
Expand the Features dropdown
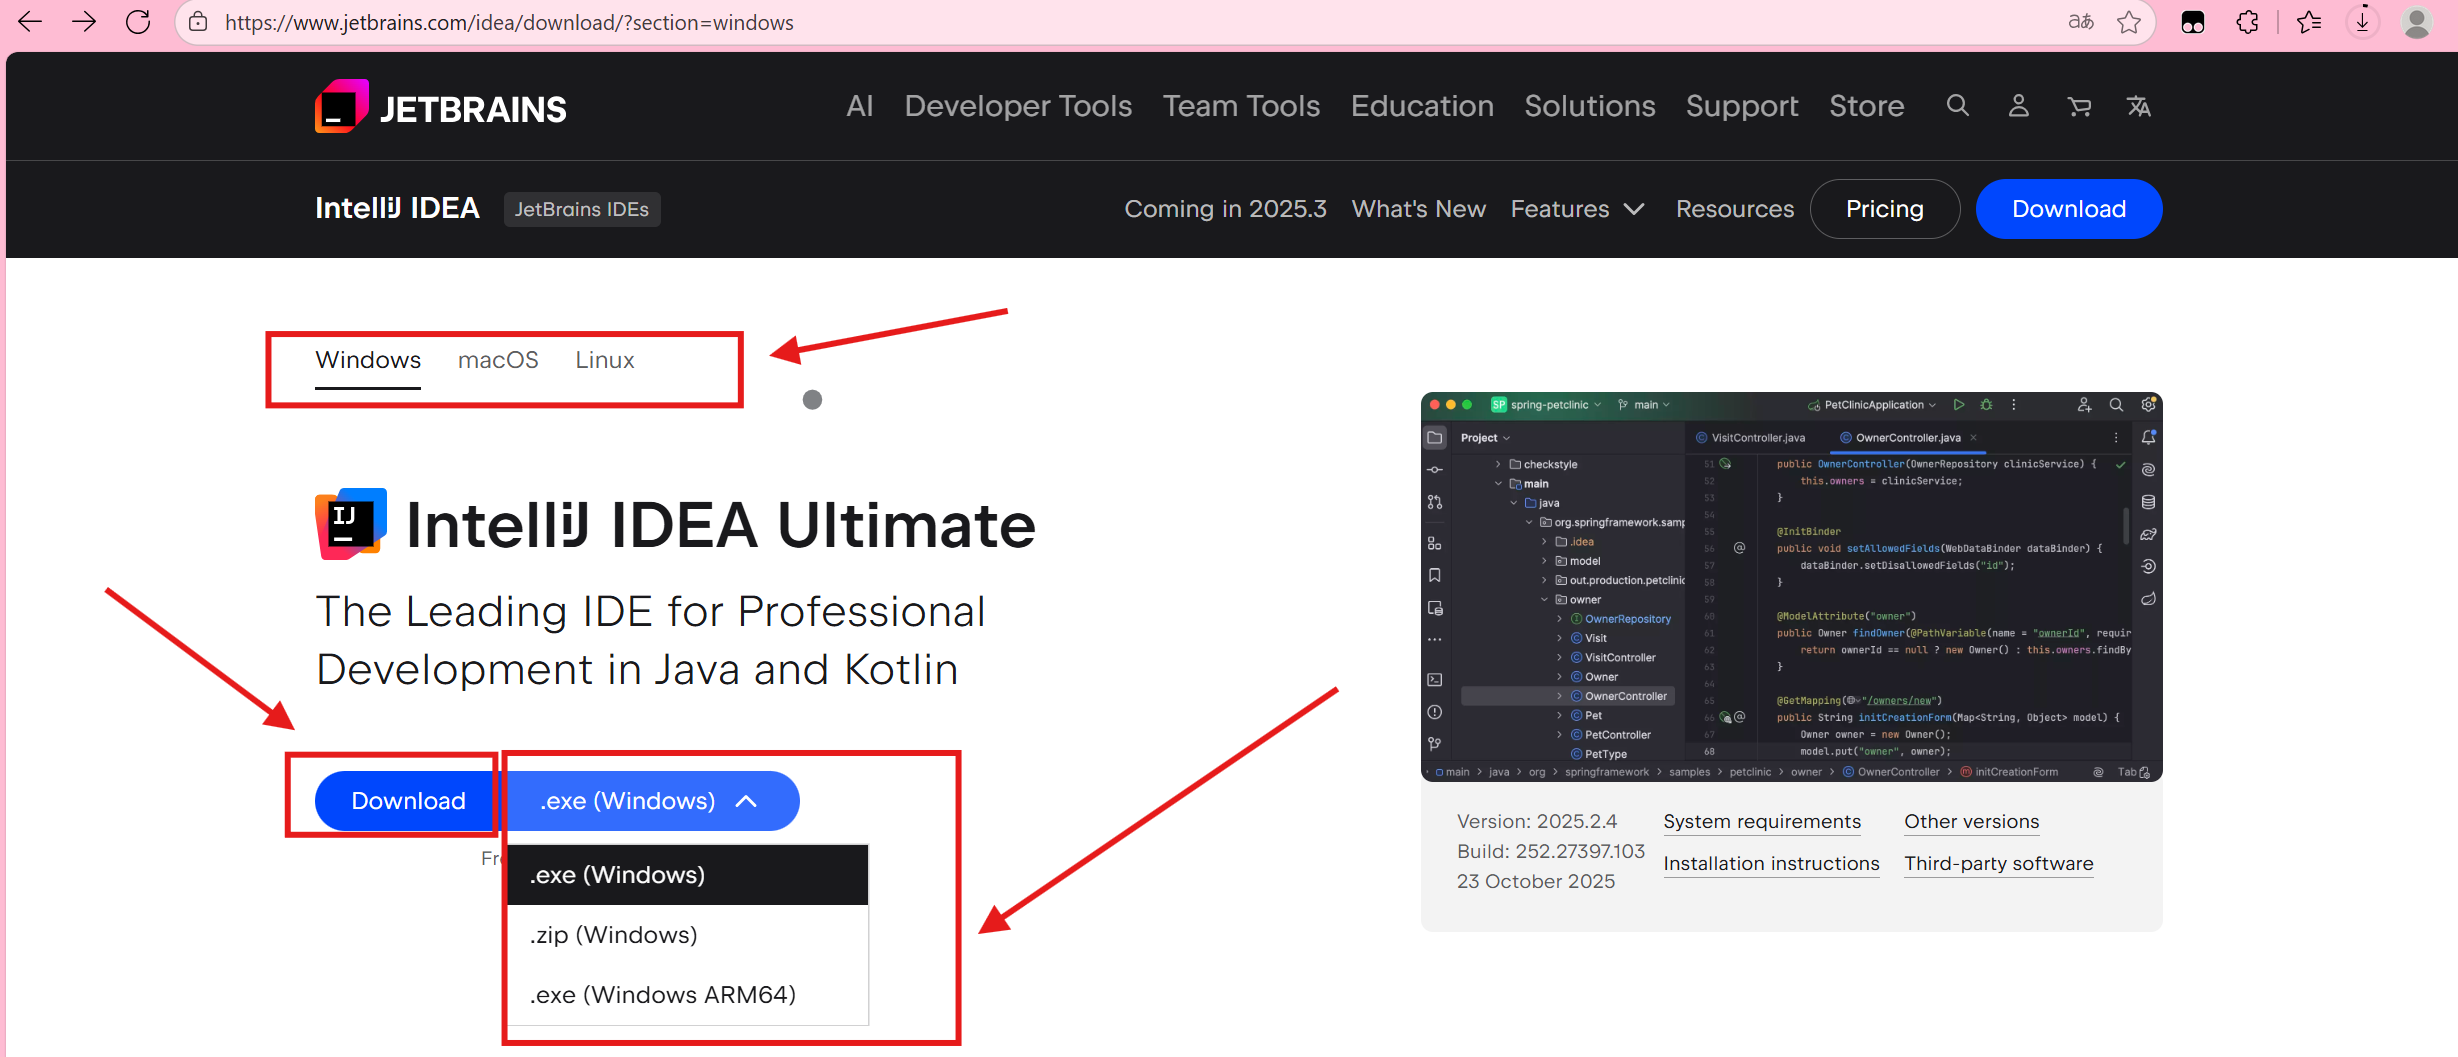pos(1577,209)
